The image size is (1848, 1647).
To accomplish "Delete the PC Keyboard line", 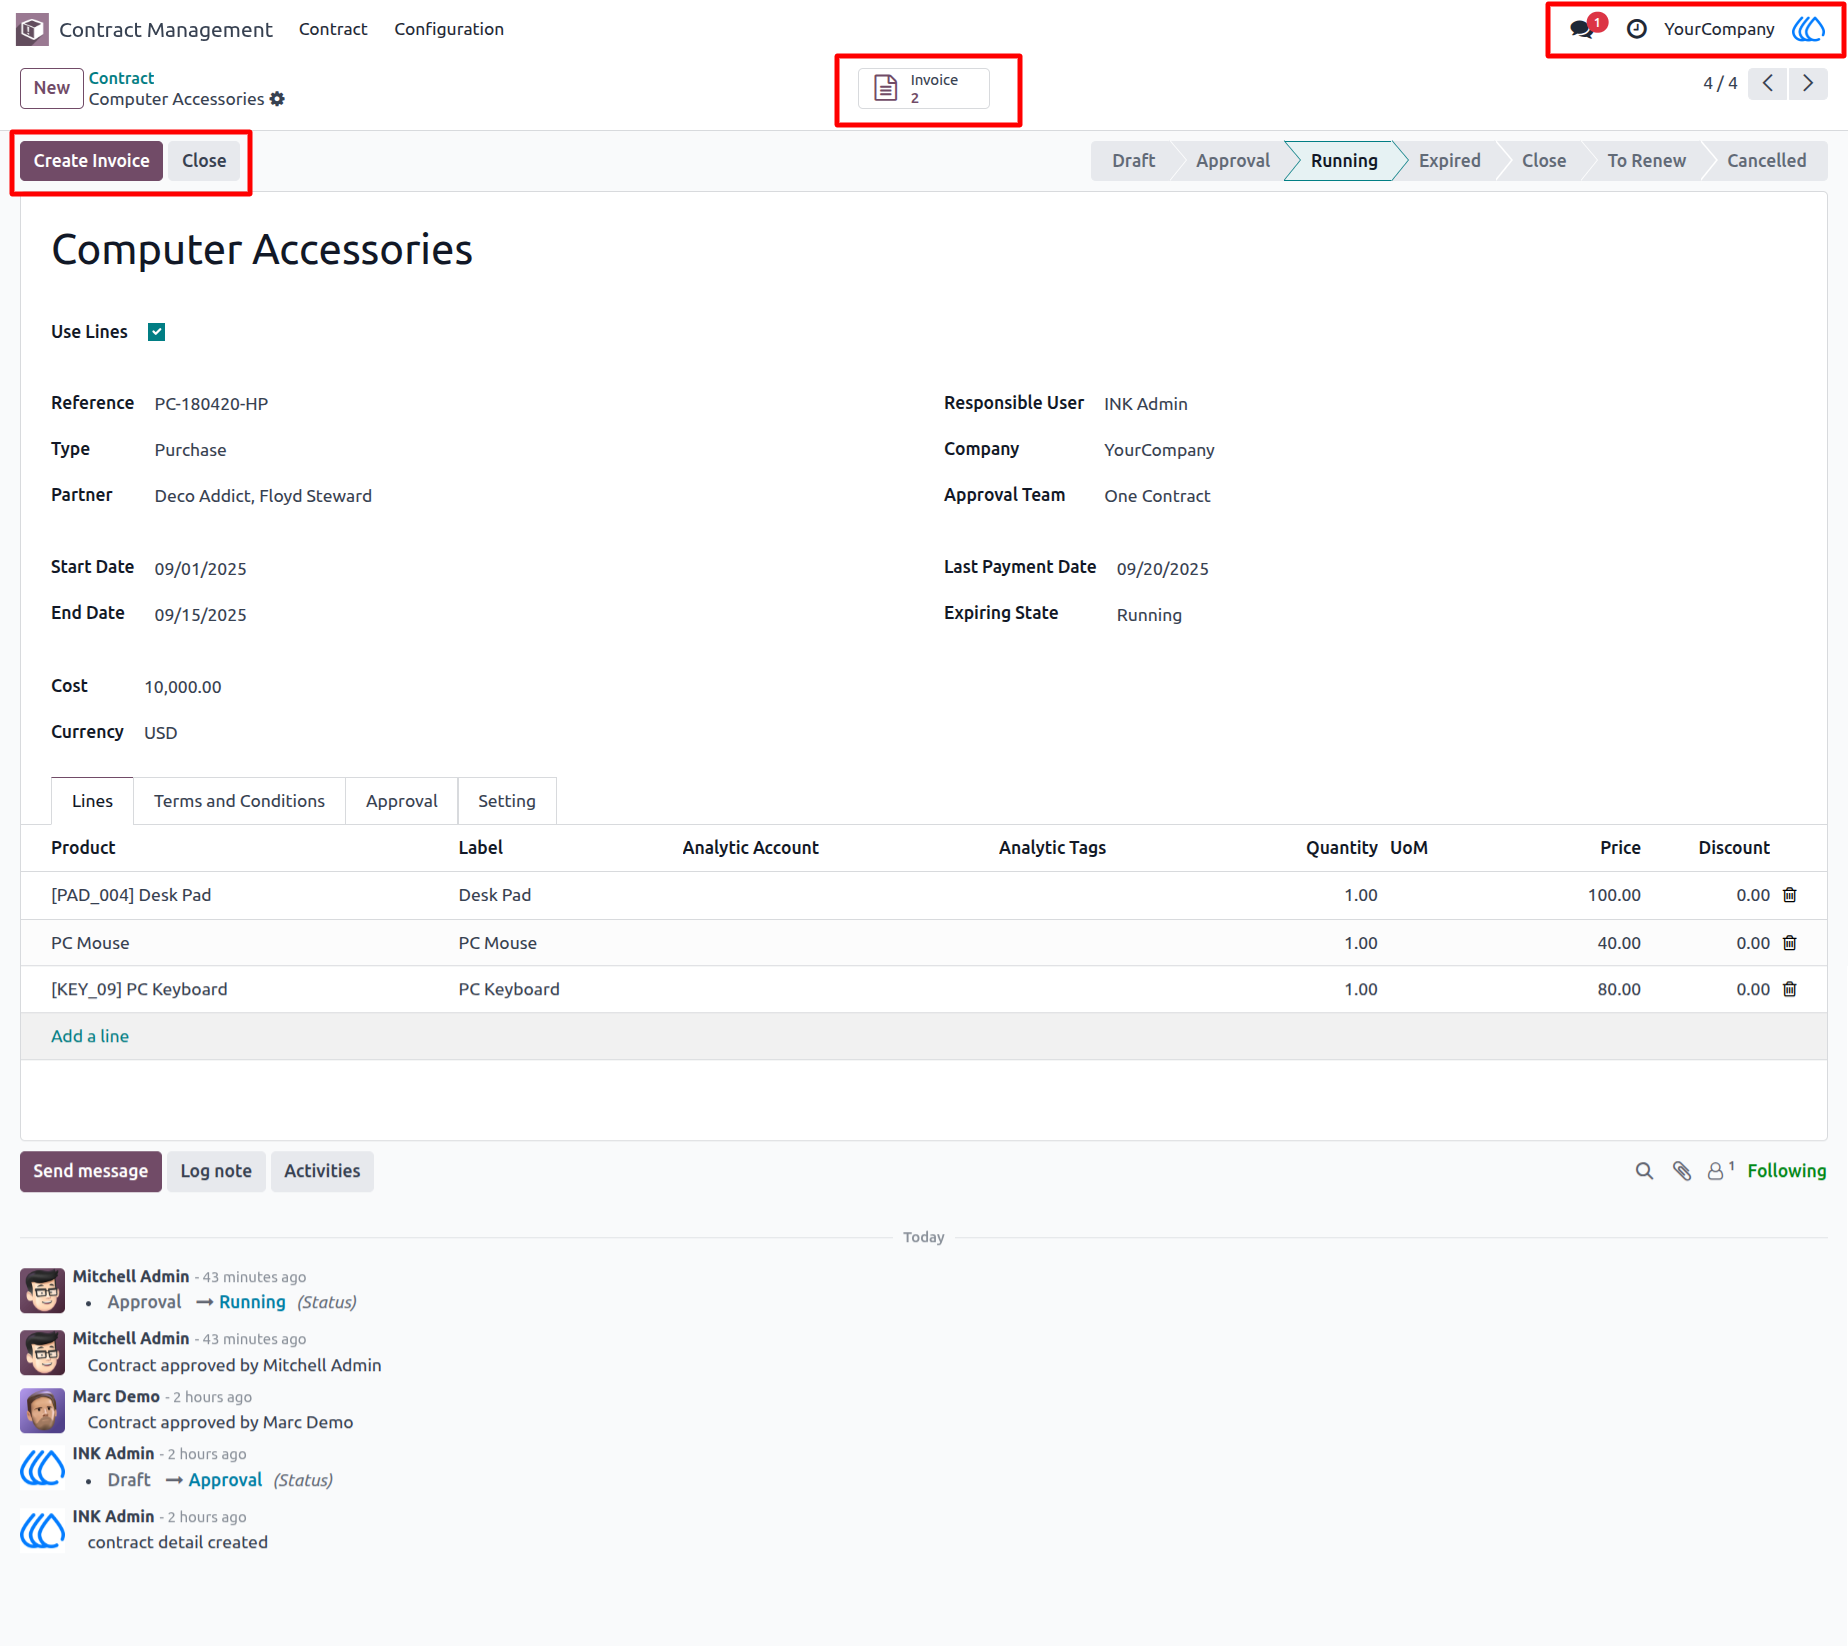I will (1790, 989).
